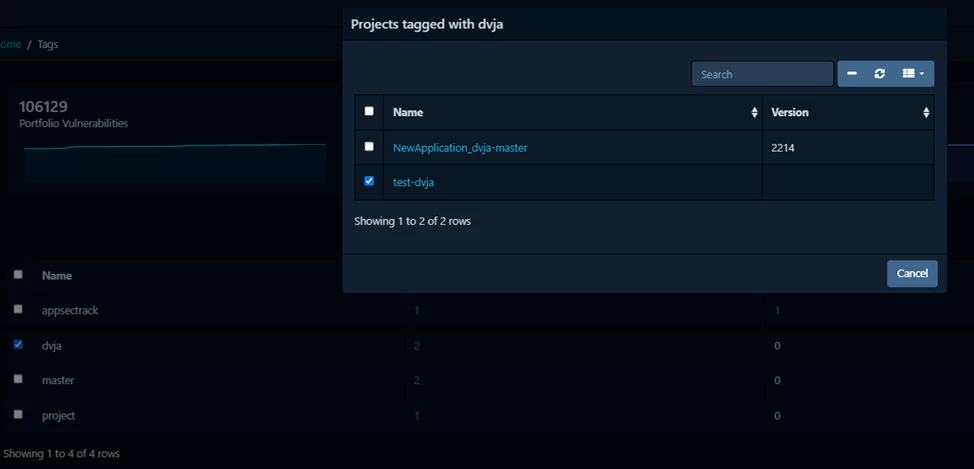Click the Name column header in tags table
The height and width of the screenshot is (469, 974).
(x=57, y=276)
